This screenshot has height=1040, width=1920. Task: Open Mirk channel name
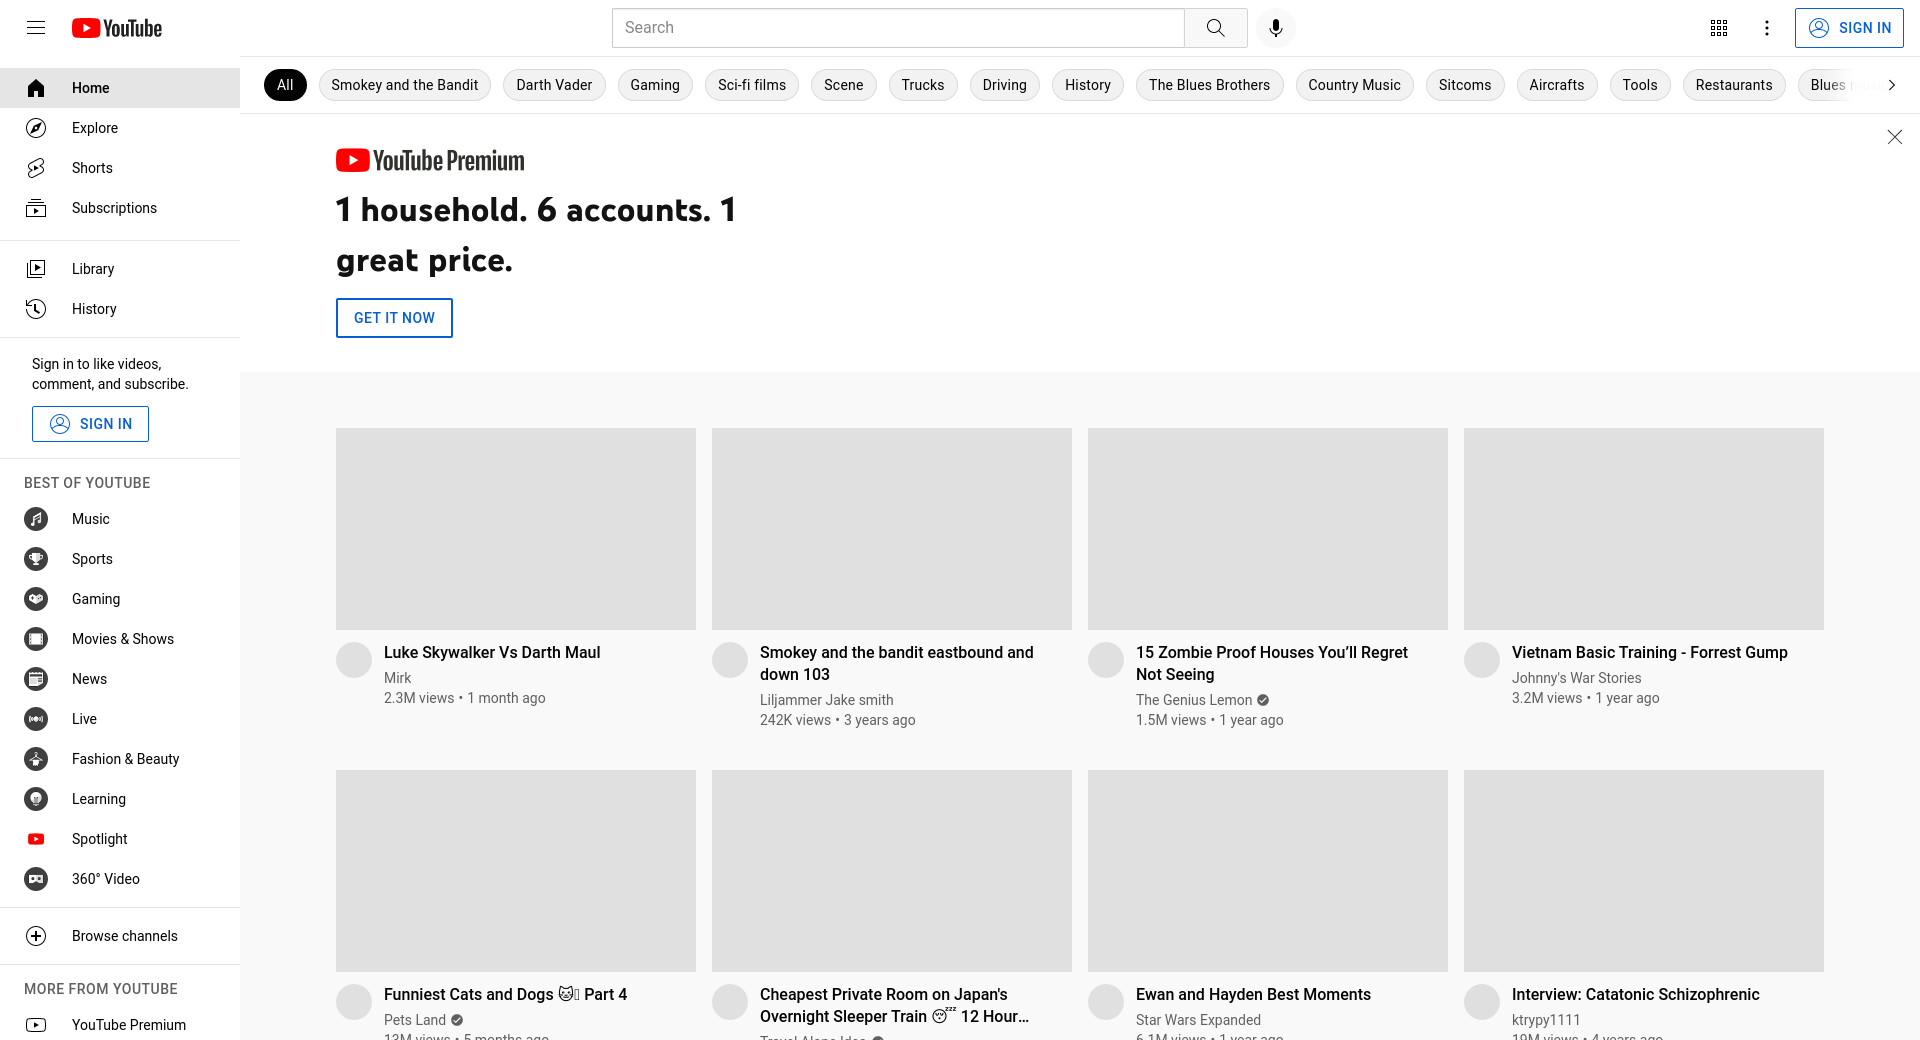pos(398,678)
